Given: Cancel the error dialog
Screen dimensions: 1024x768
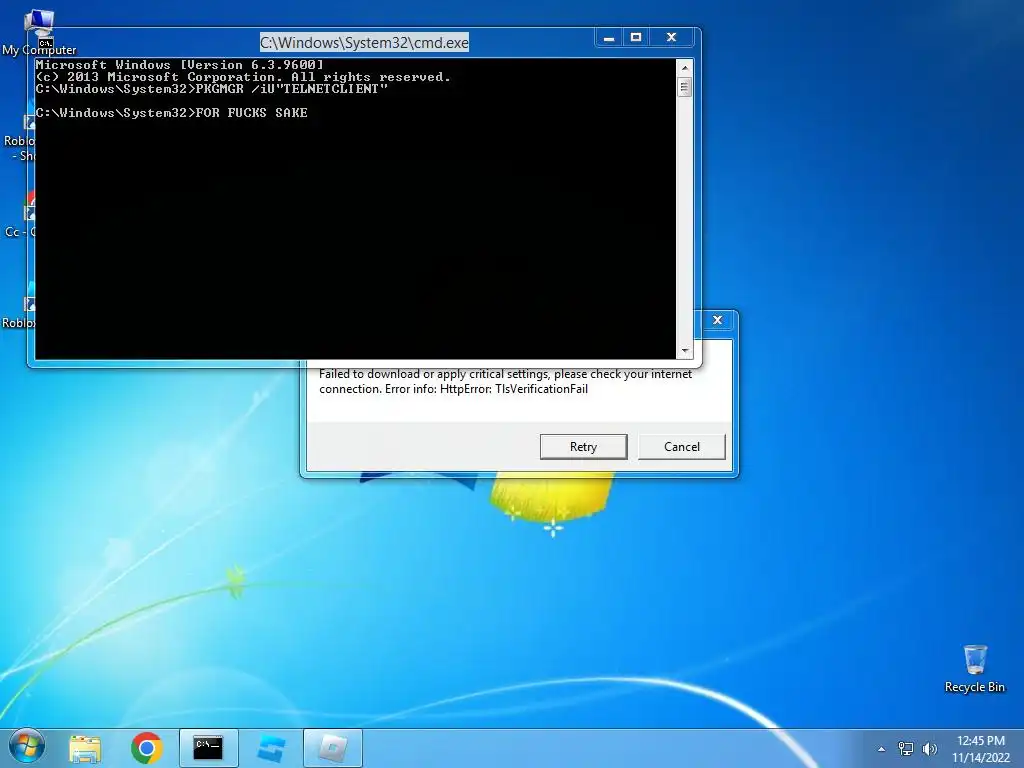Looking at the screenshot, I should point(681,447).
